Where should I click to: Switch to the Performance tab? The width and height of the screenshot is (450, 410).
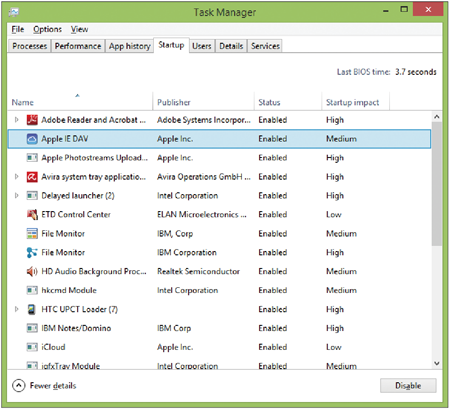click(x=78, y=46)
